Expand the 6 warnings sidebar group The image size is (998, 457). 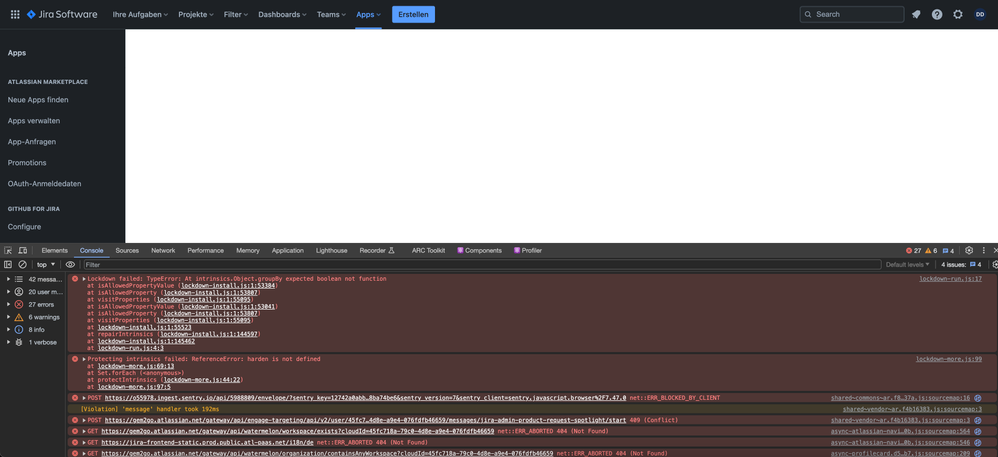[x=8, y=317]
